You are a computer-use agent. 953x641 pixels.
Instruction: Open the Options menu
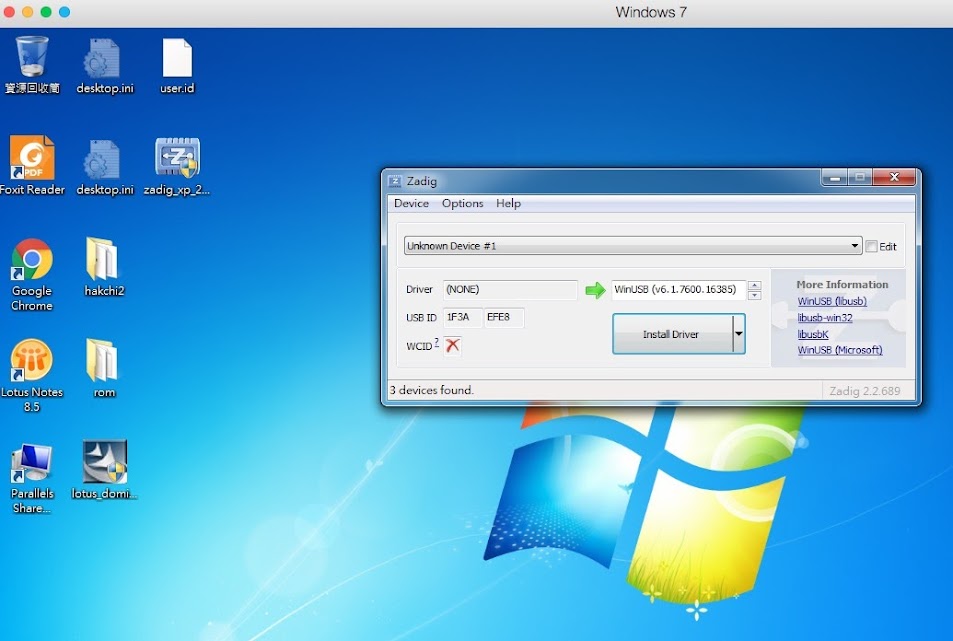point(463,203)
